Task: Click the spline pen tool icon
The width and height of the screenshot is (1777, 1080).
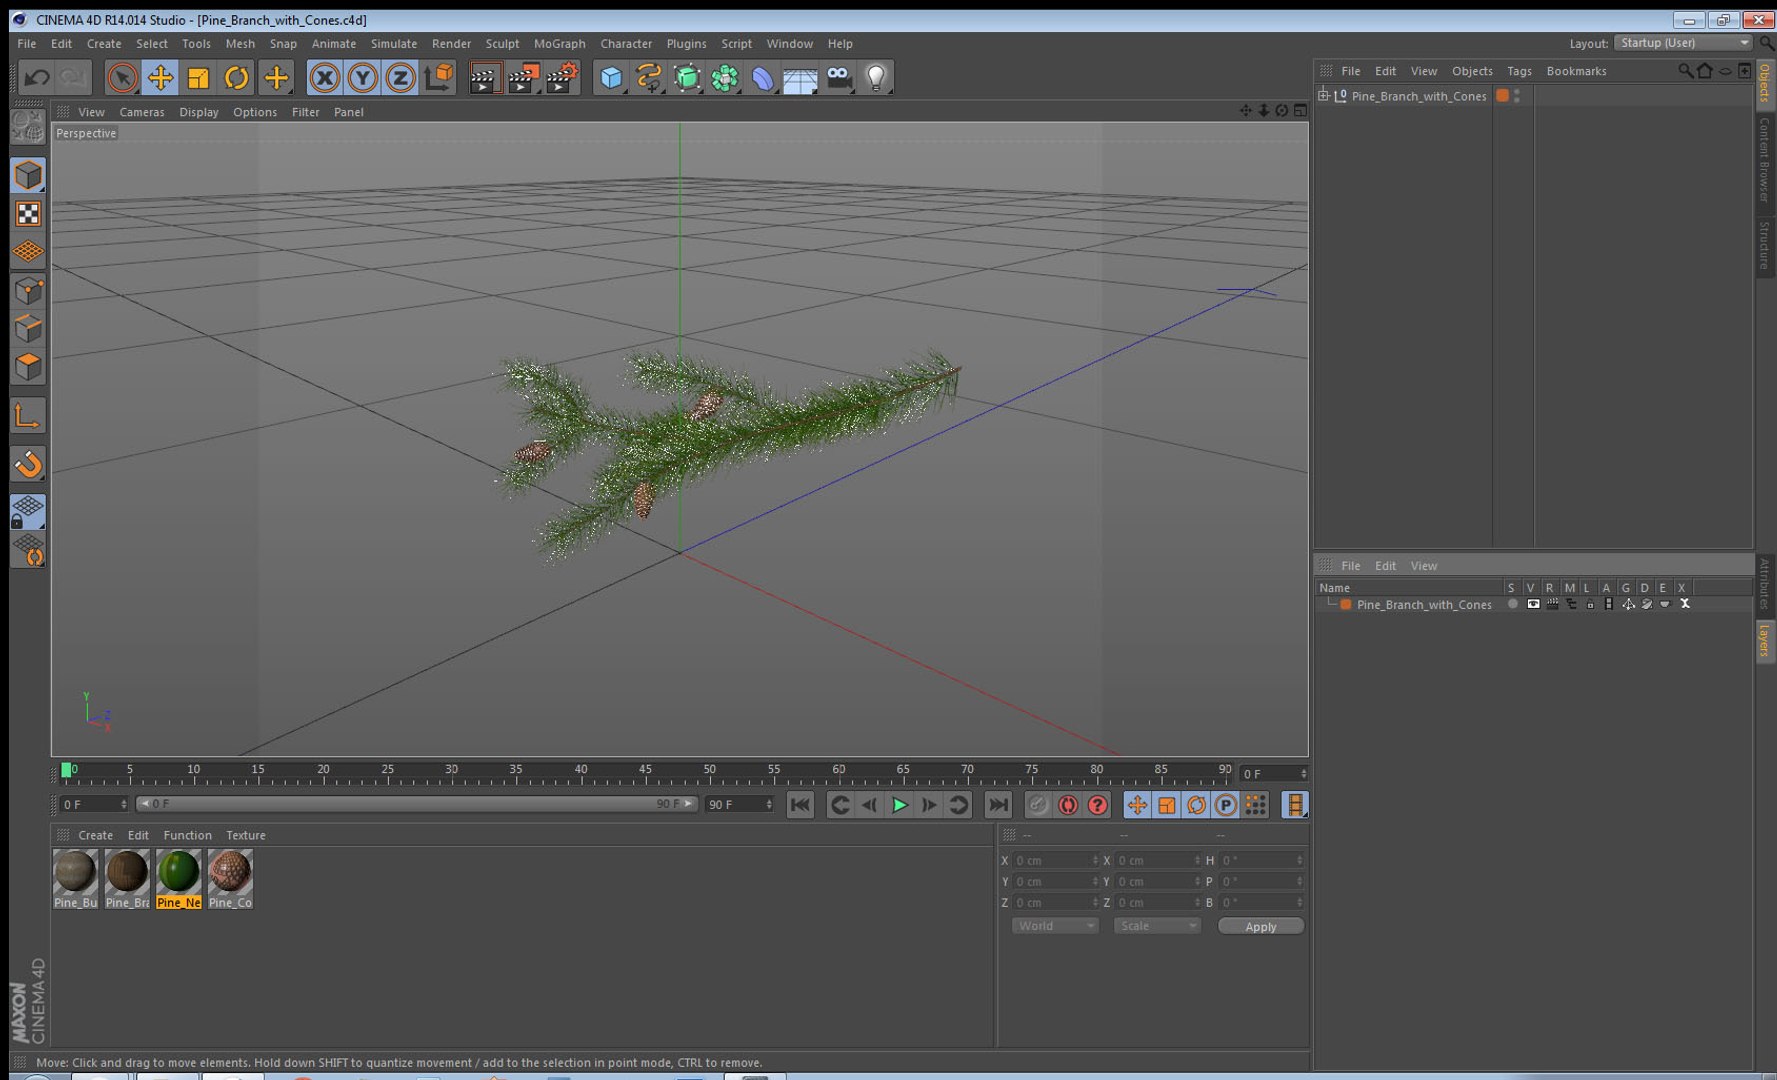Action: 649,77
